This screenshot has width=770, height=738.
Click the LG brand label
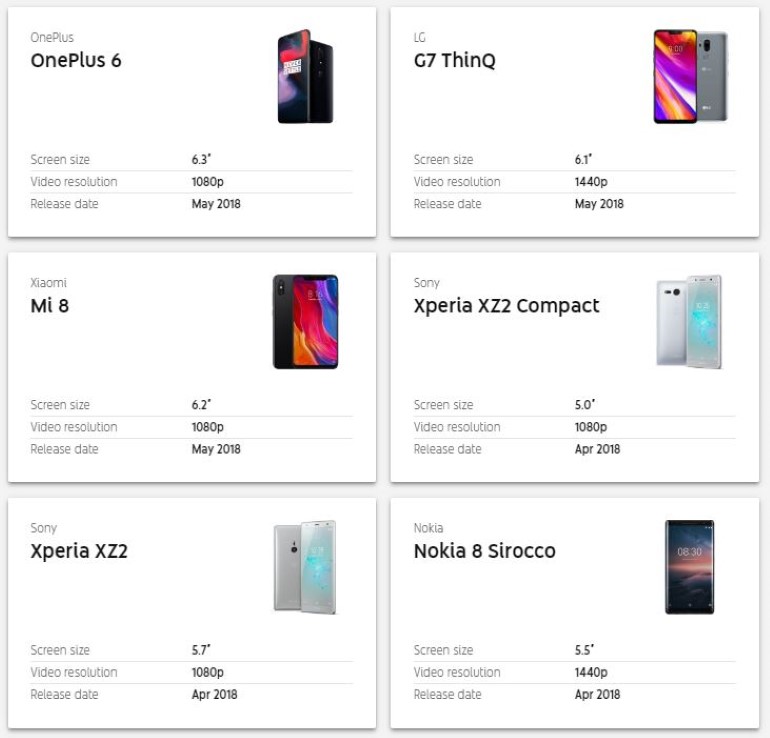point(420,37)
